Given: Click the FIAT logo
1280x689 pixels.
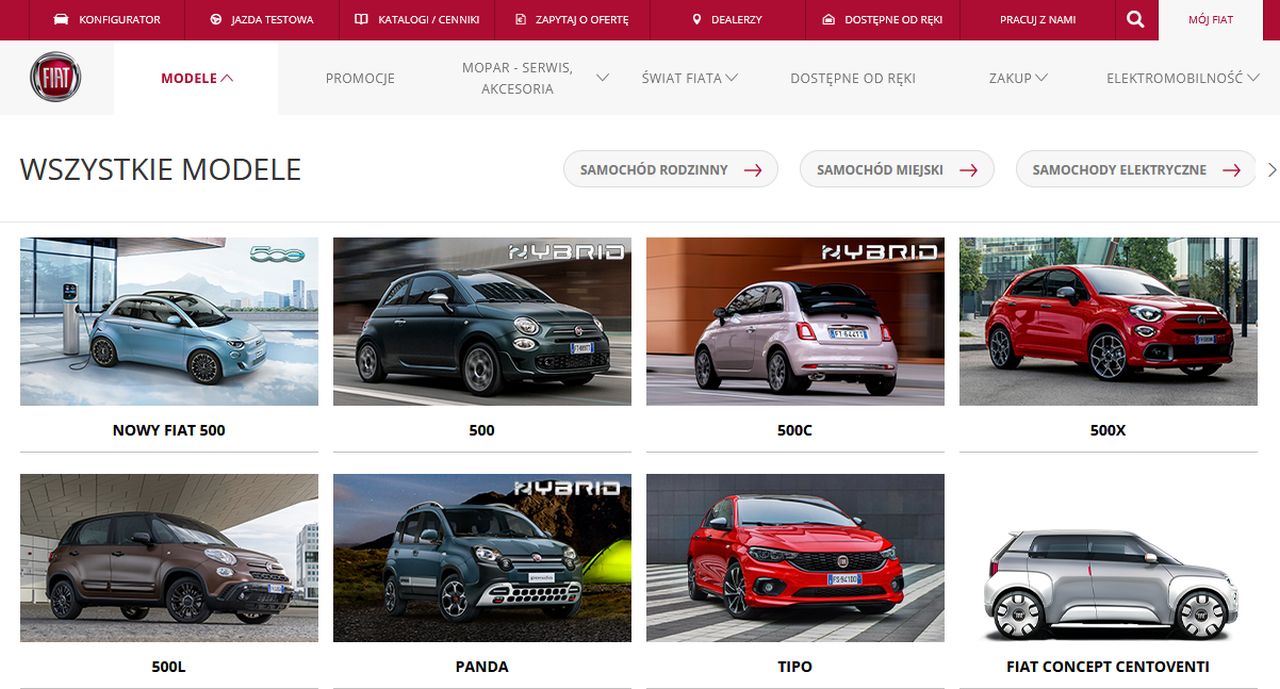Looking at the screenshot, I should pos(56,77).
